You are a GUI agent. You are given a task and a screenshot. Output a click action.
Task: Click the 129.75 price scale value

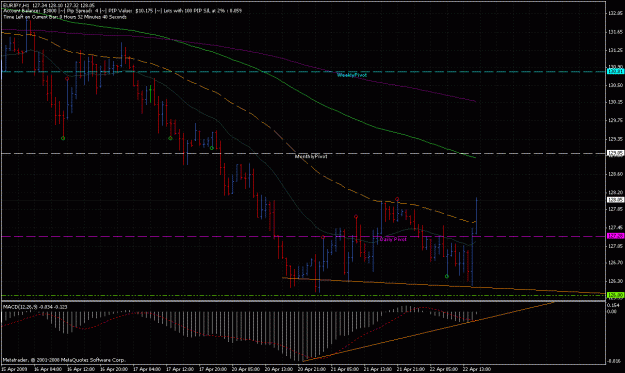click(x=616, y=120)
